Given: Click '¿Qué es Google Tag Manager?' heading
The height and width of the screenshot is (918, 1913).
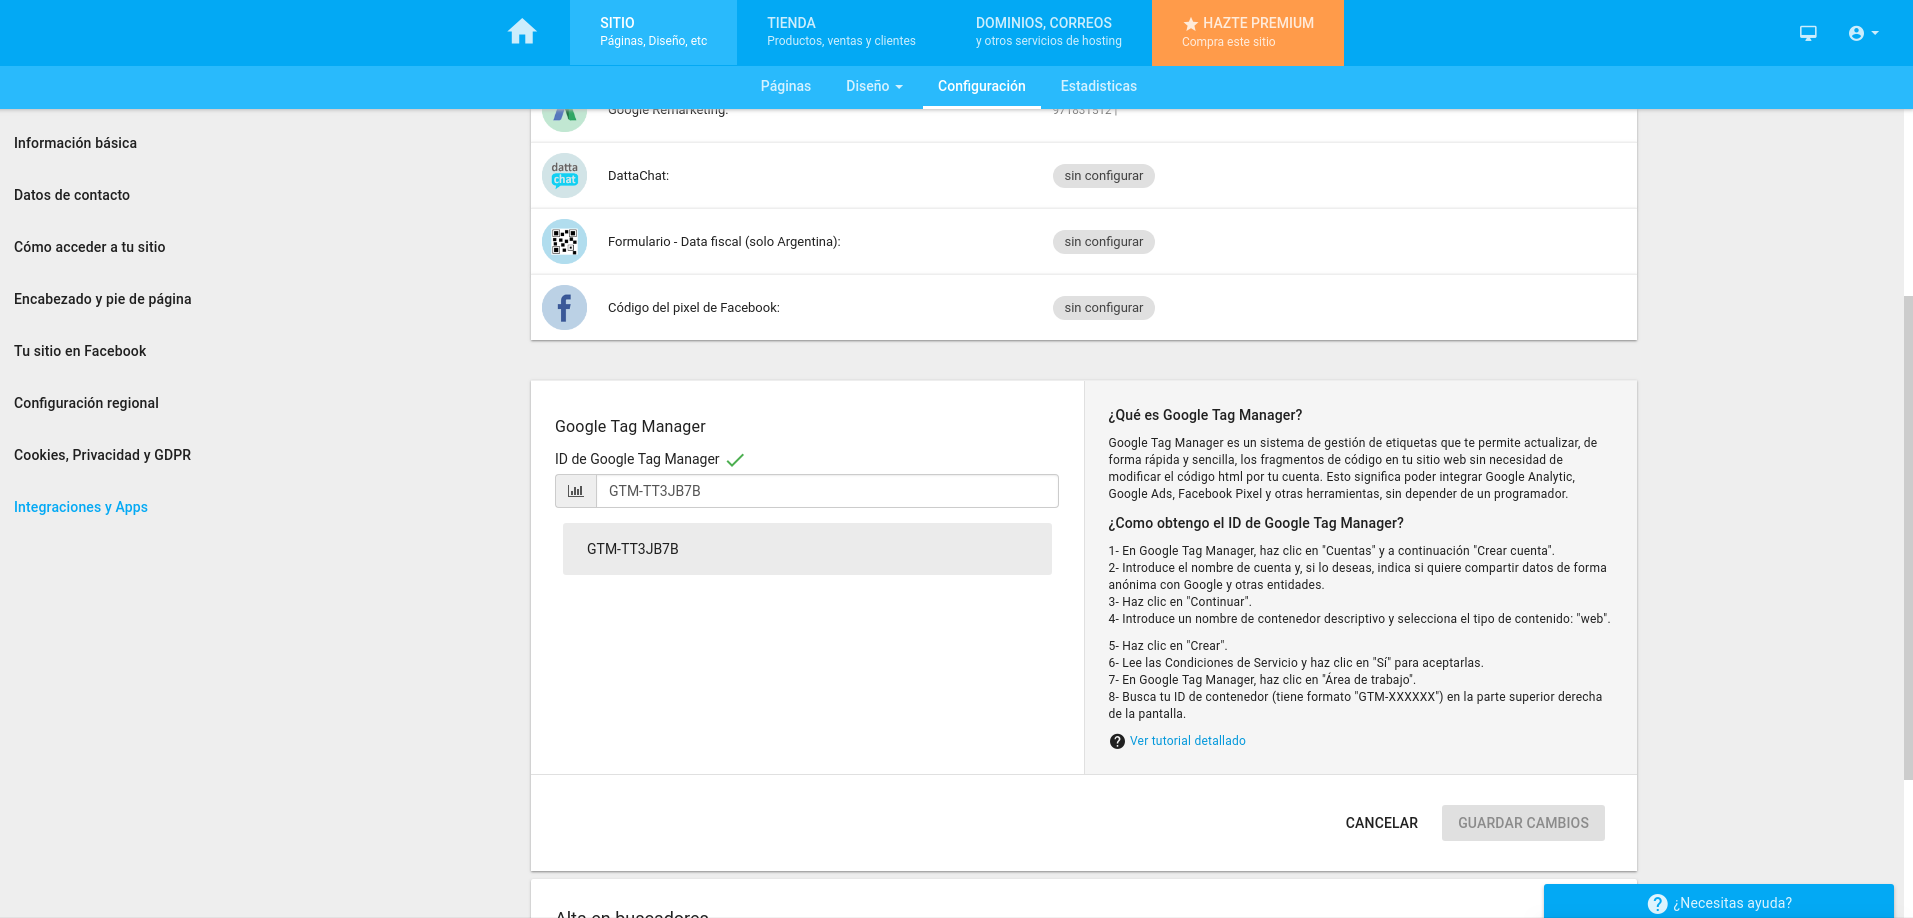Looking at the screenshot, I should (1205, 415).
